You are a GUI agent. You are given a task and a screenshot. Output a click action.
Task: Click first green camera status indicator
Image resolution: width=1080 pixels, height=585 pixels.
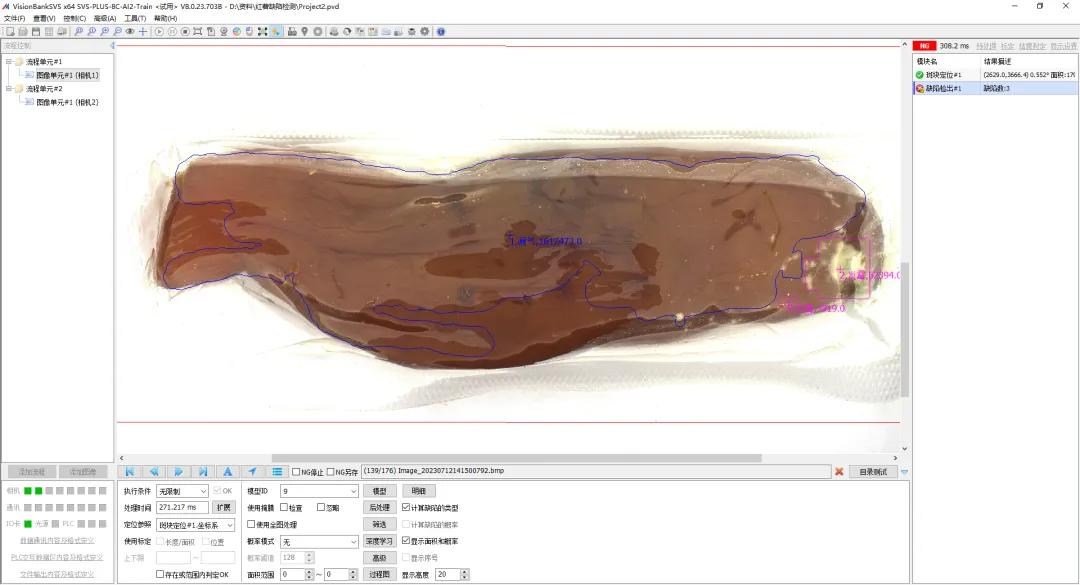click(28, 491)
